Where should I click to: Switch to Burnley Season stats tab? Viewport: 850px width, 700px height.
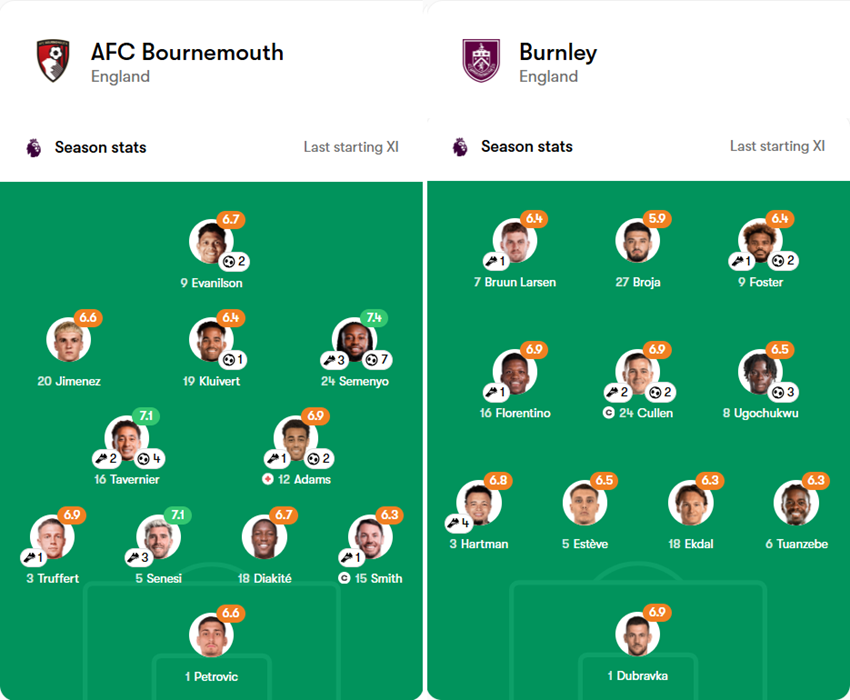(526, 147)
